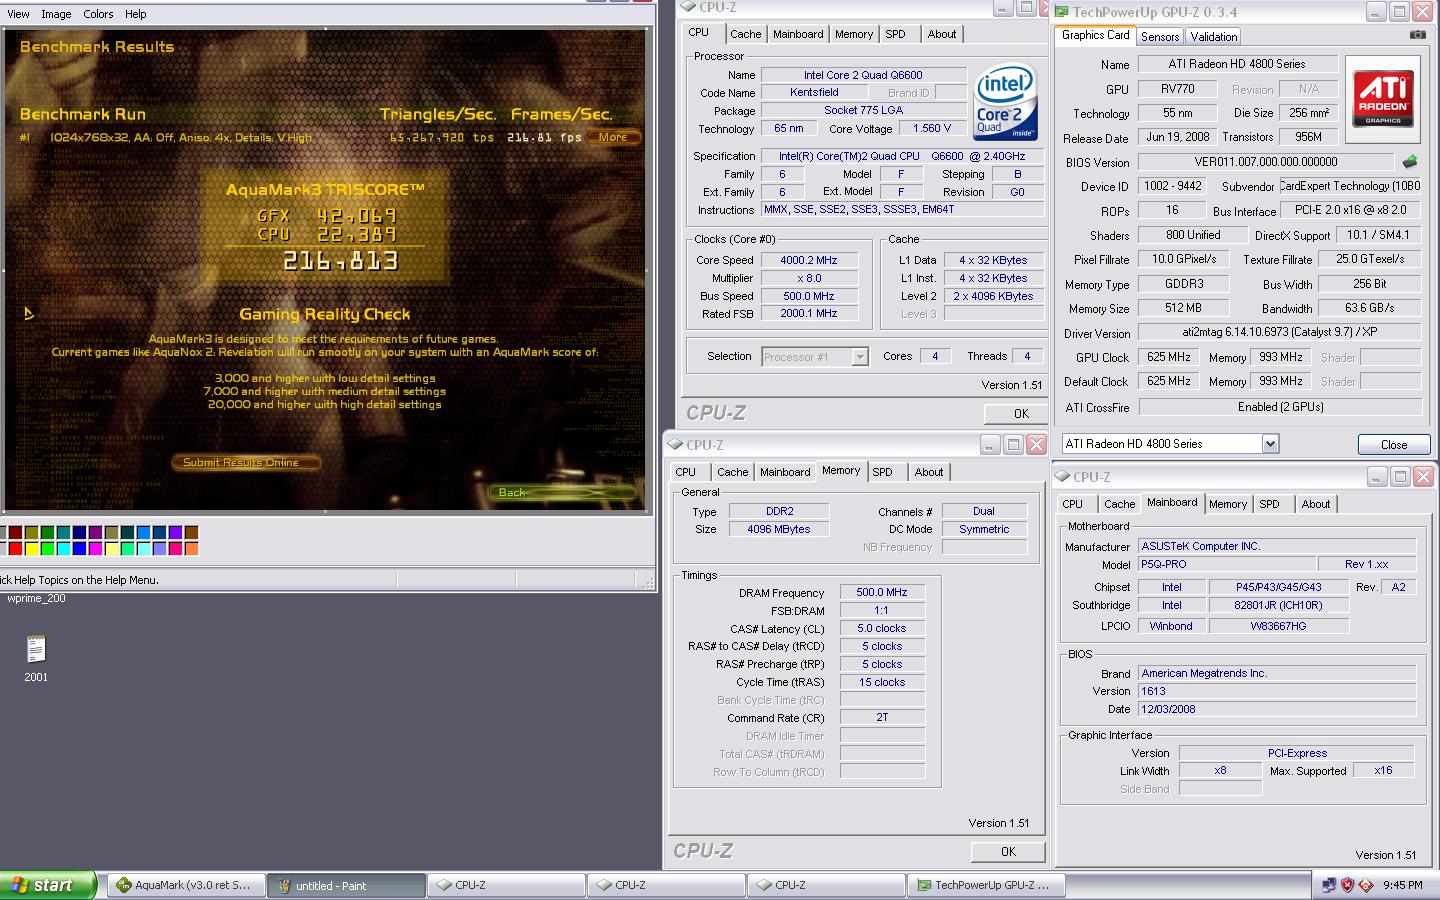Open Cache tab in top CPU-Z window
1440x900 pixels.
746,34
